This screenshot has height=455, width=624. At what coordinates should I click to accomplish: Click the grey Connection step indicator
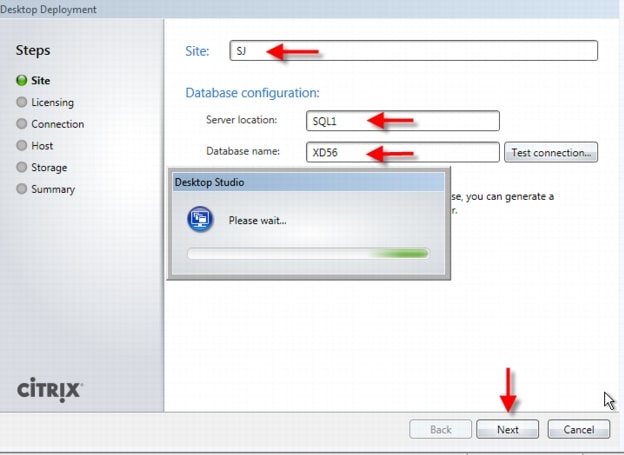(21, 123)
